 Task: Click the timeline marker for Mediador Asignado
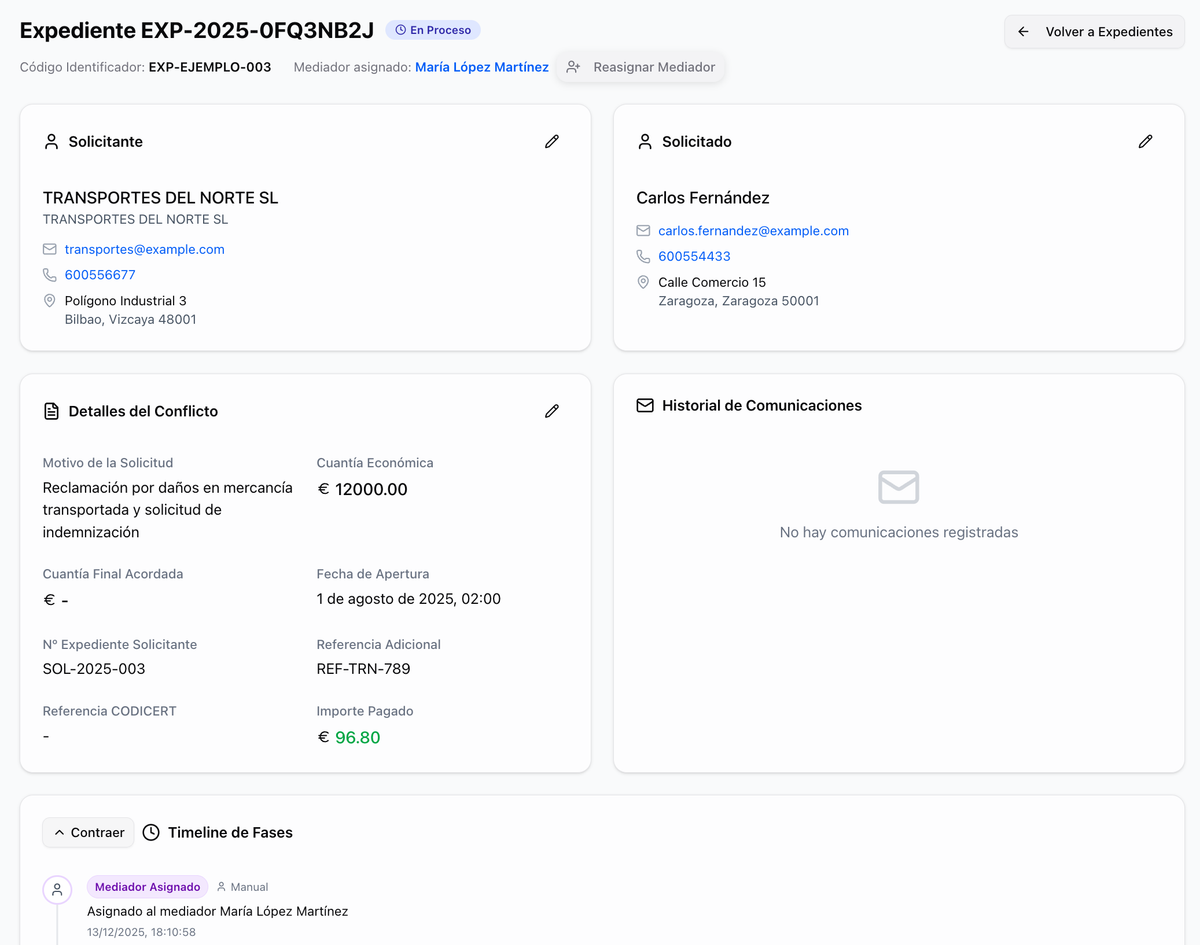[57, 889]
